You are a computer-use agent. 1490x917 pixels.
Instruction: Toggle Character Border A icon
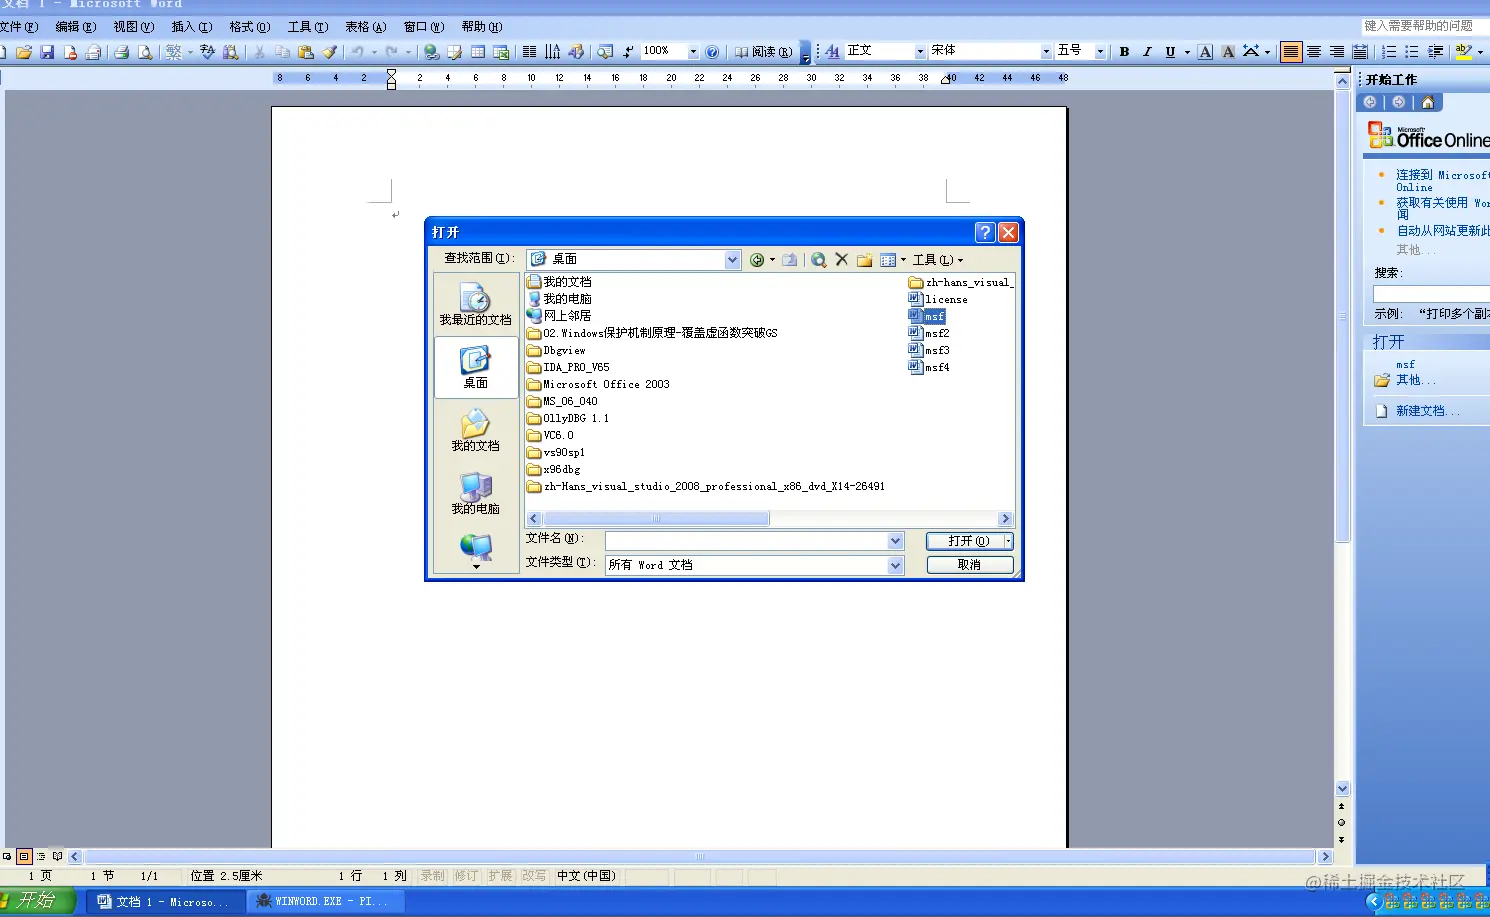tap(1205, 51)
